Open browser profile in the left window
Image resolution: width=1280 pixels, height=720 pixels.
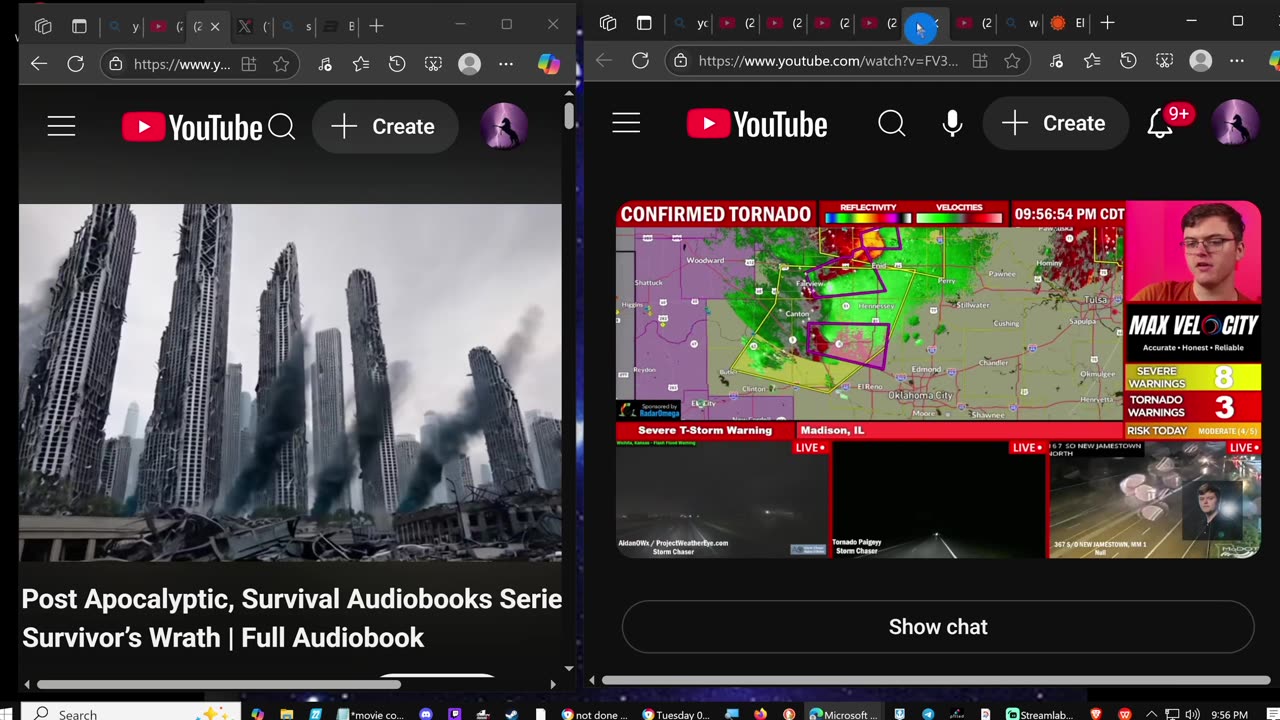coord(469,64)
